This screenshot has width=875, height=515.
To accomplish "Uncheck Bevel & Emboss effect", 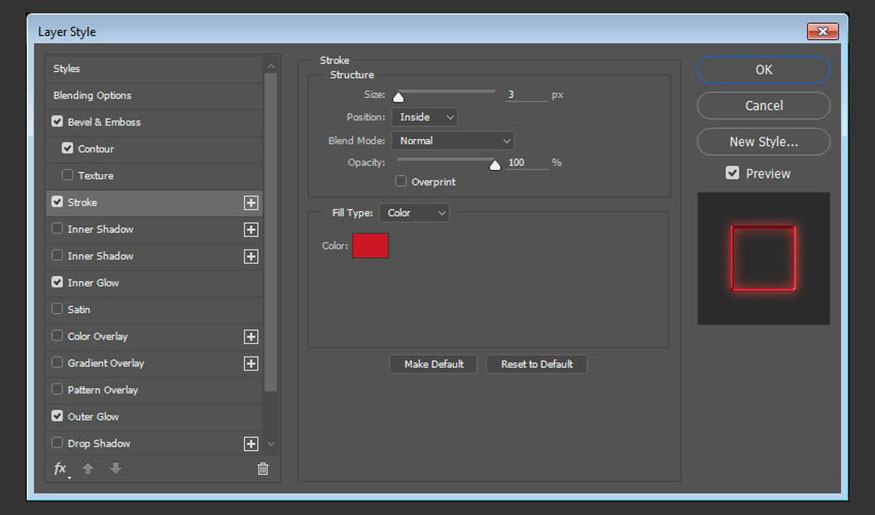I will tap(57, 121).
